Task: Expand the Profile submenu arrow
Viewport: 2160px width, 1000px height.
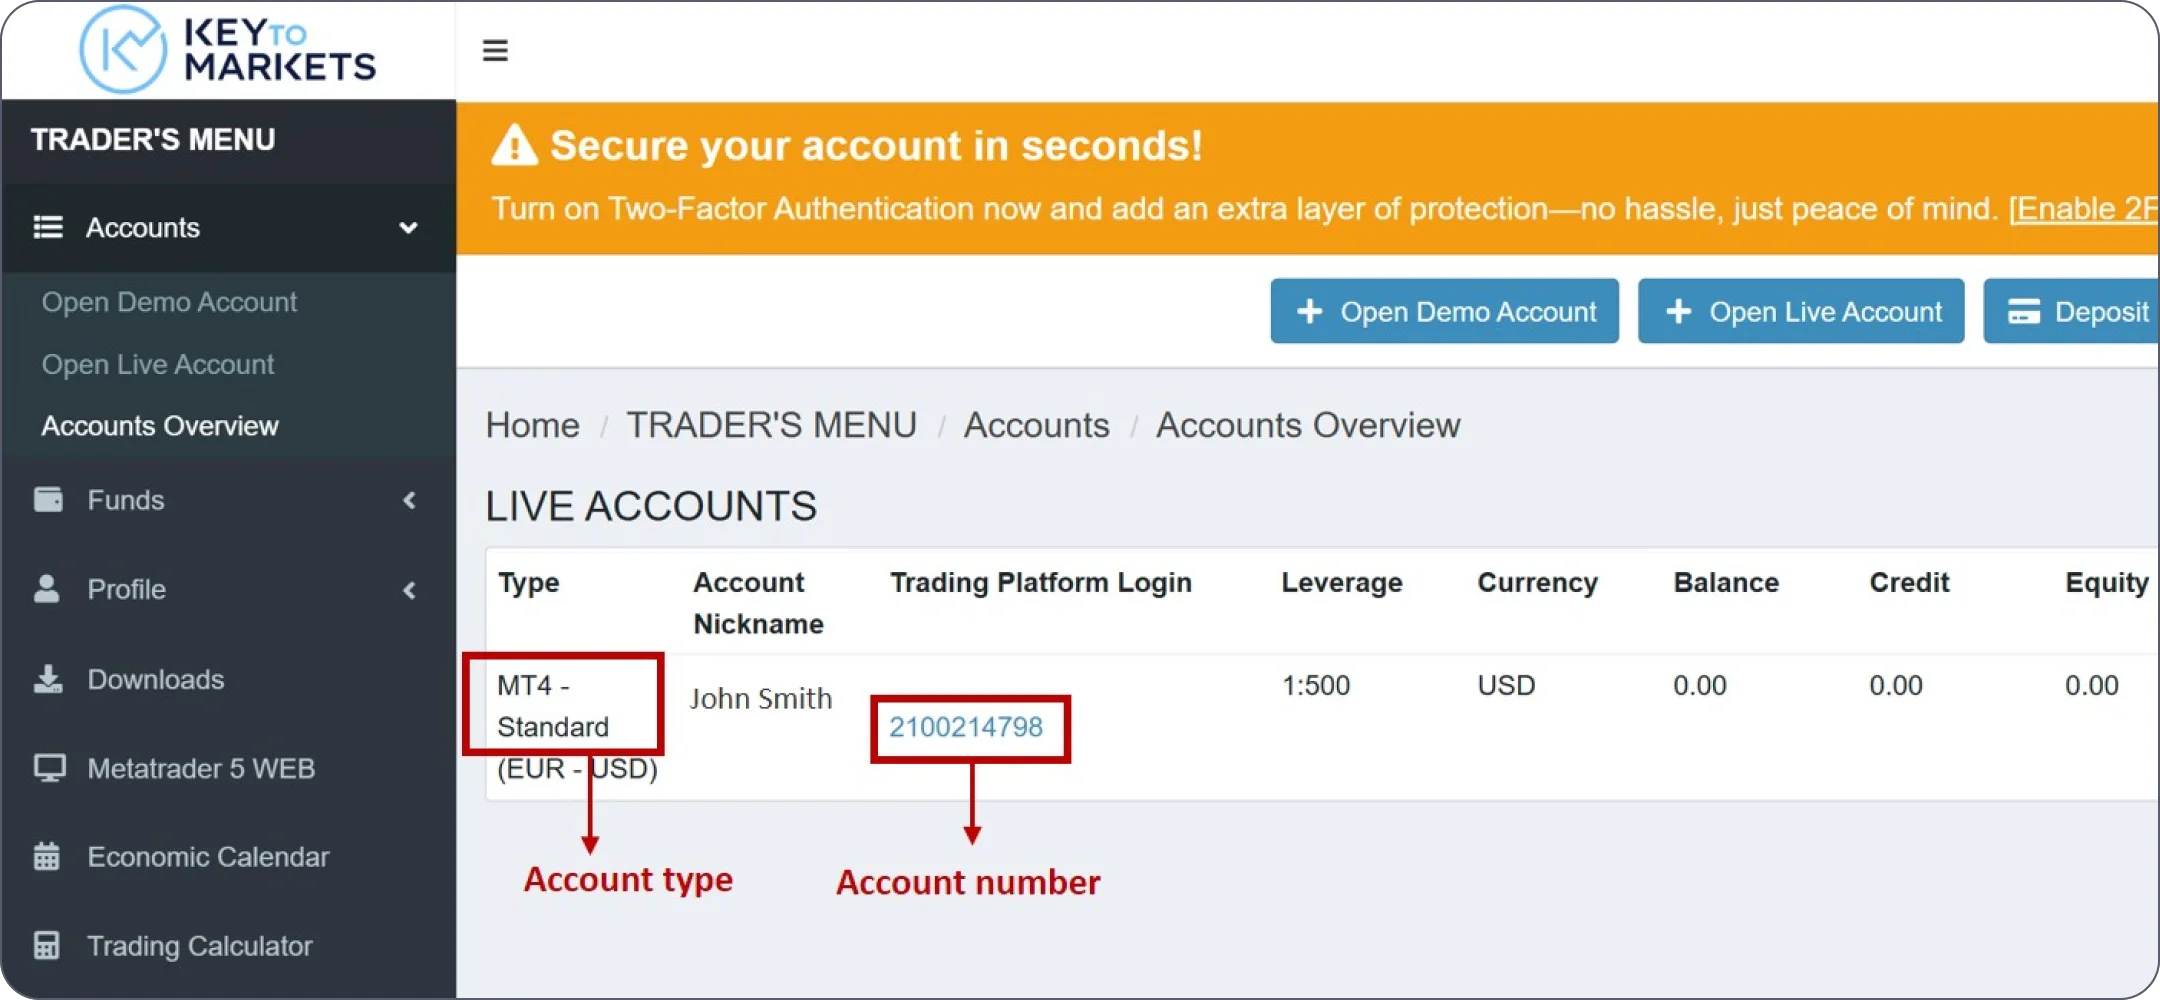Action: pos(409,590)
